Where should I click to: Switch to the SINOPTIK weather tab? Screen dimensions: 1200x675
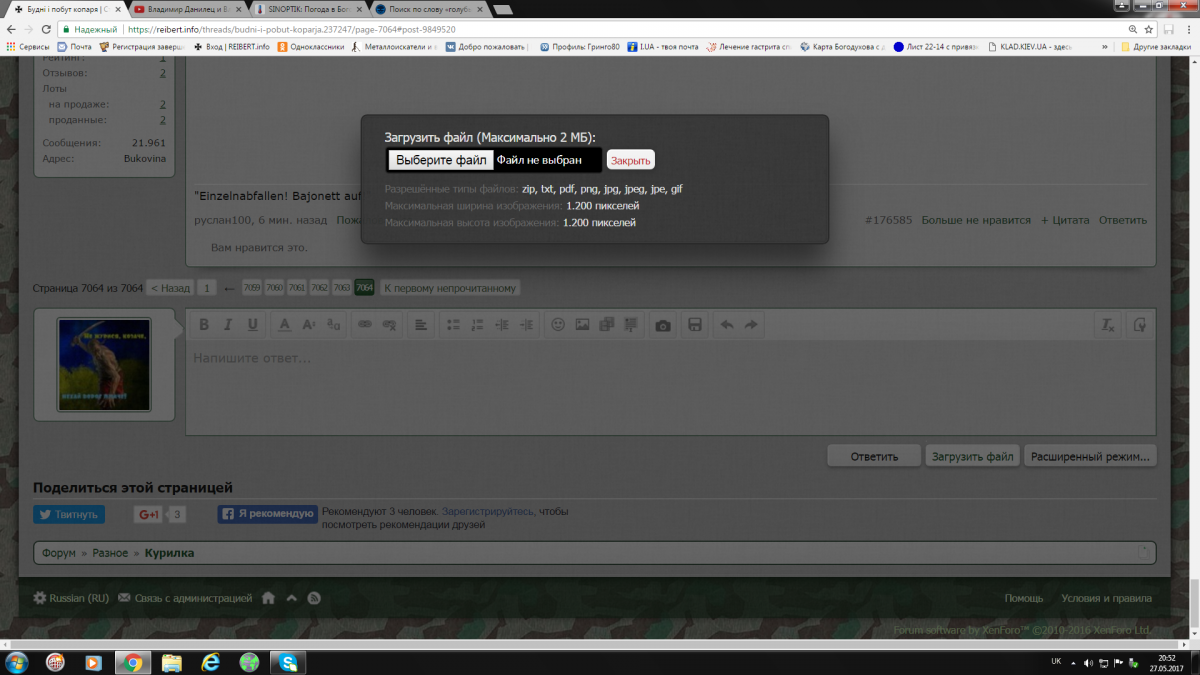pos(308,9)
